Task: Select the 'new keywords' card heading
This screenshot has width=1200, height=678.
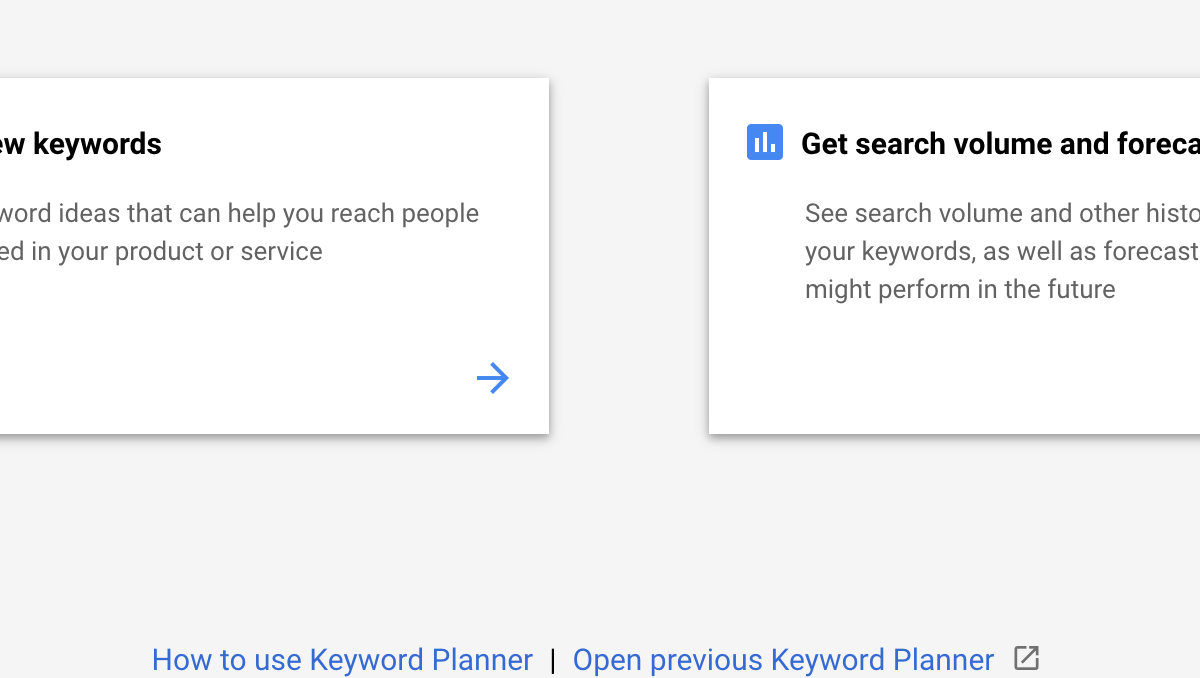Action: [x=80, y=144]
